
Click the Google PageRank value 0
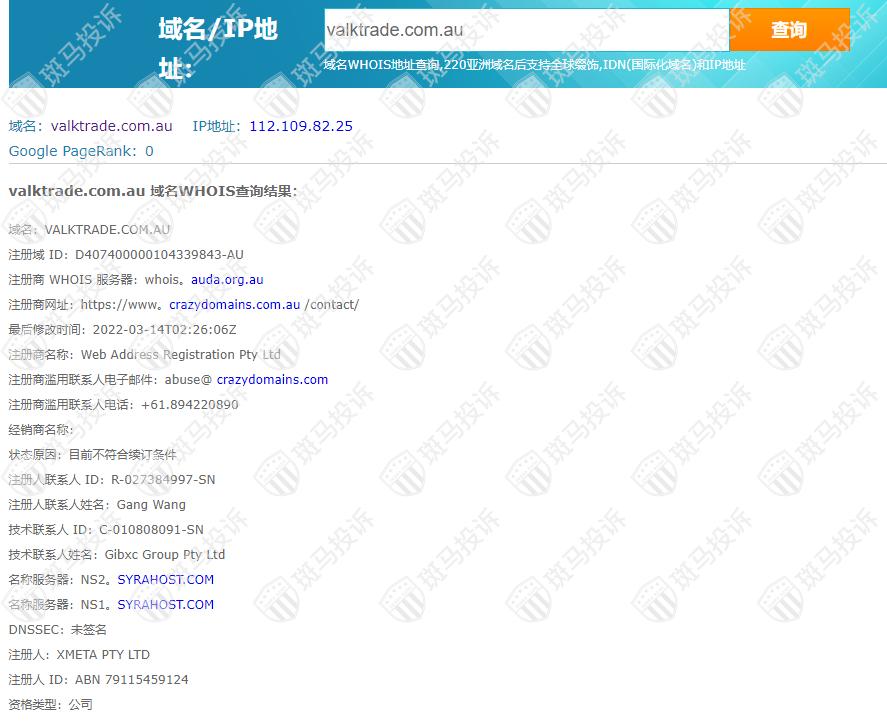(149, 151)
